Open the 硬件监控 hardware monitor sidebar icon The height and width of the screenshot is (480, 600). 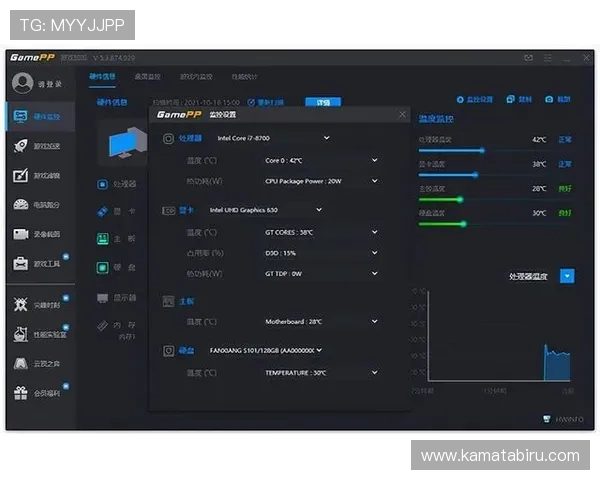[x=21, y=117]
